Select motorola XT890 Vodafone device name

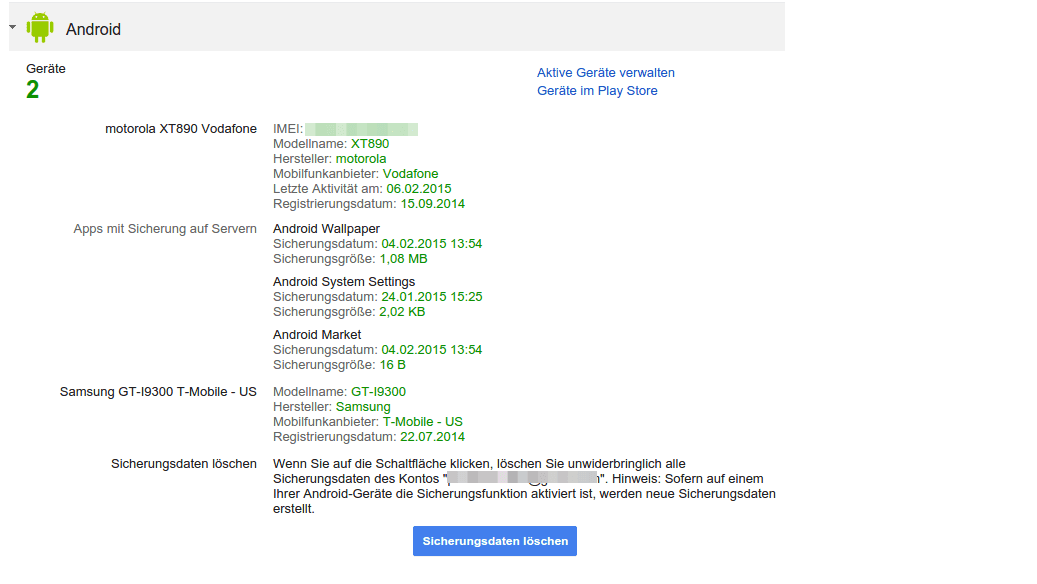pyautogui.click(x=181, y=129)
